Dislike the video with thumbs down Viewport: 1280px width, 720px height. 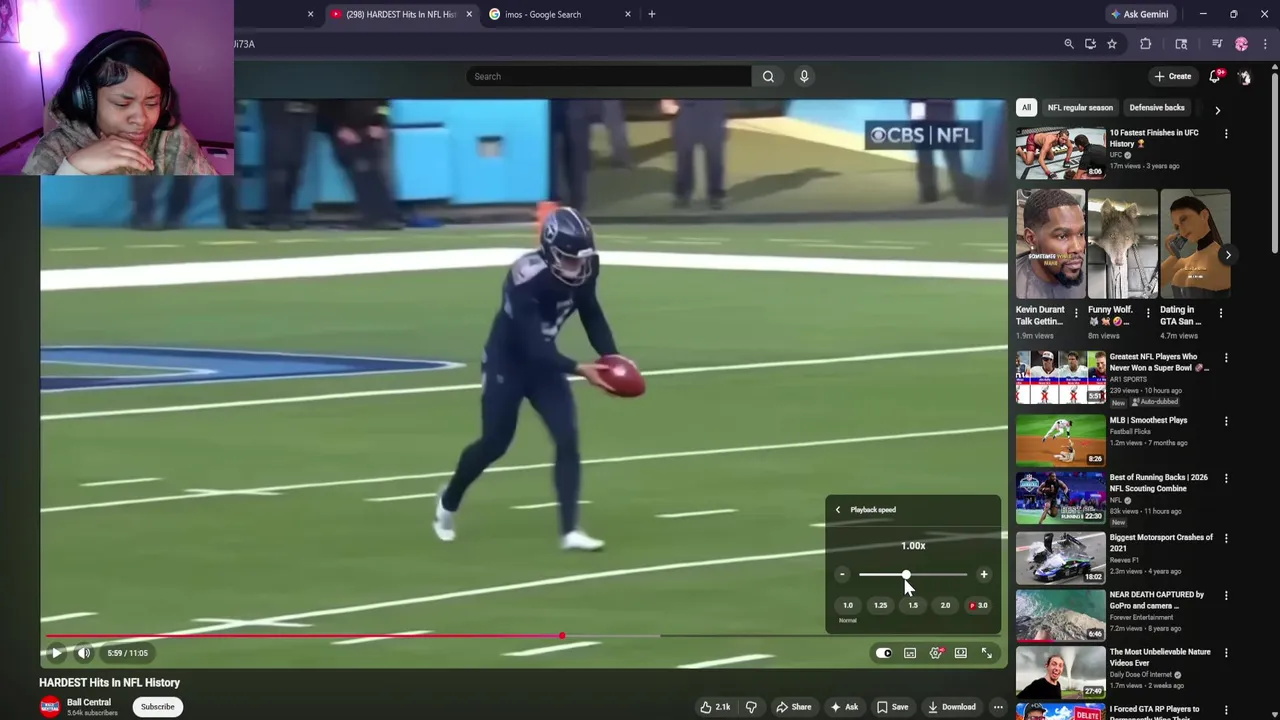pyautogui.click(x=751, y=707)
